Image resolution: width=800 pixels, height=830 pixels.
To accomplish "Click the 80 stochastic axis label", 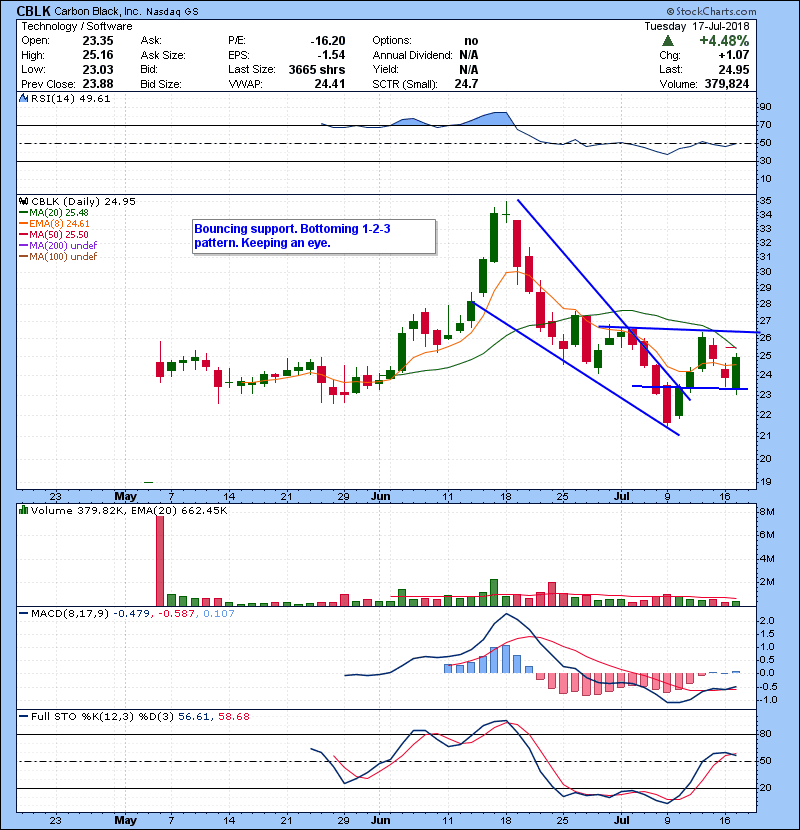I will [x=766, y=734].
